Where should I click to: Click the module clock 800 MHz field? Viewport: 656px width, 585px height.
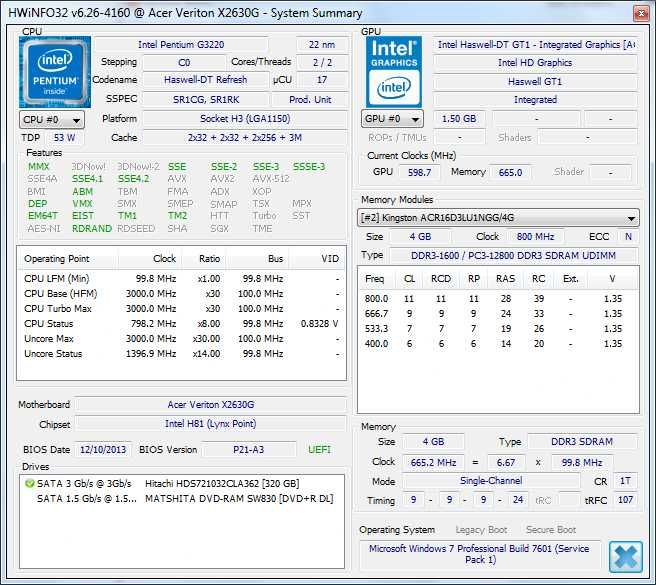(536, 237)
